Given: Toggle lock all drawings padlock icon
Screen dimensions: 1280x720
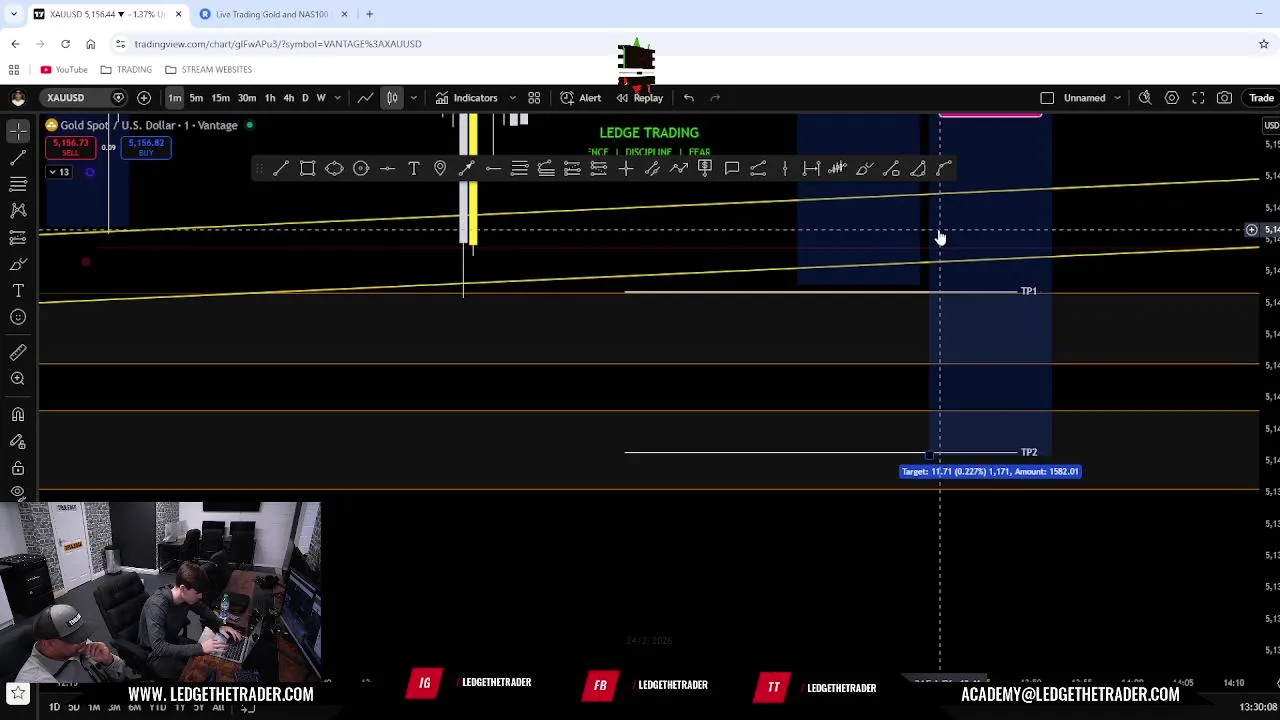Looking at the screenshot, I should coord(18,468).
